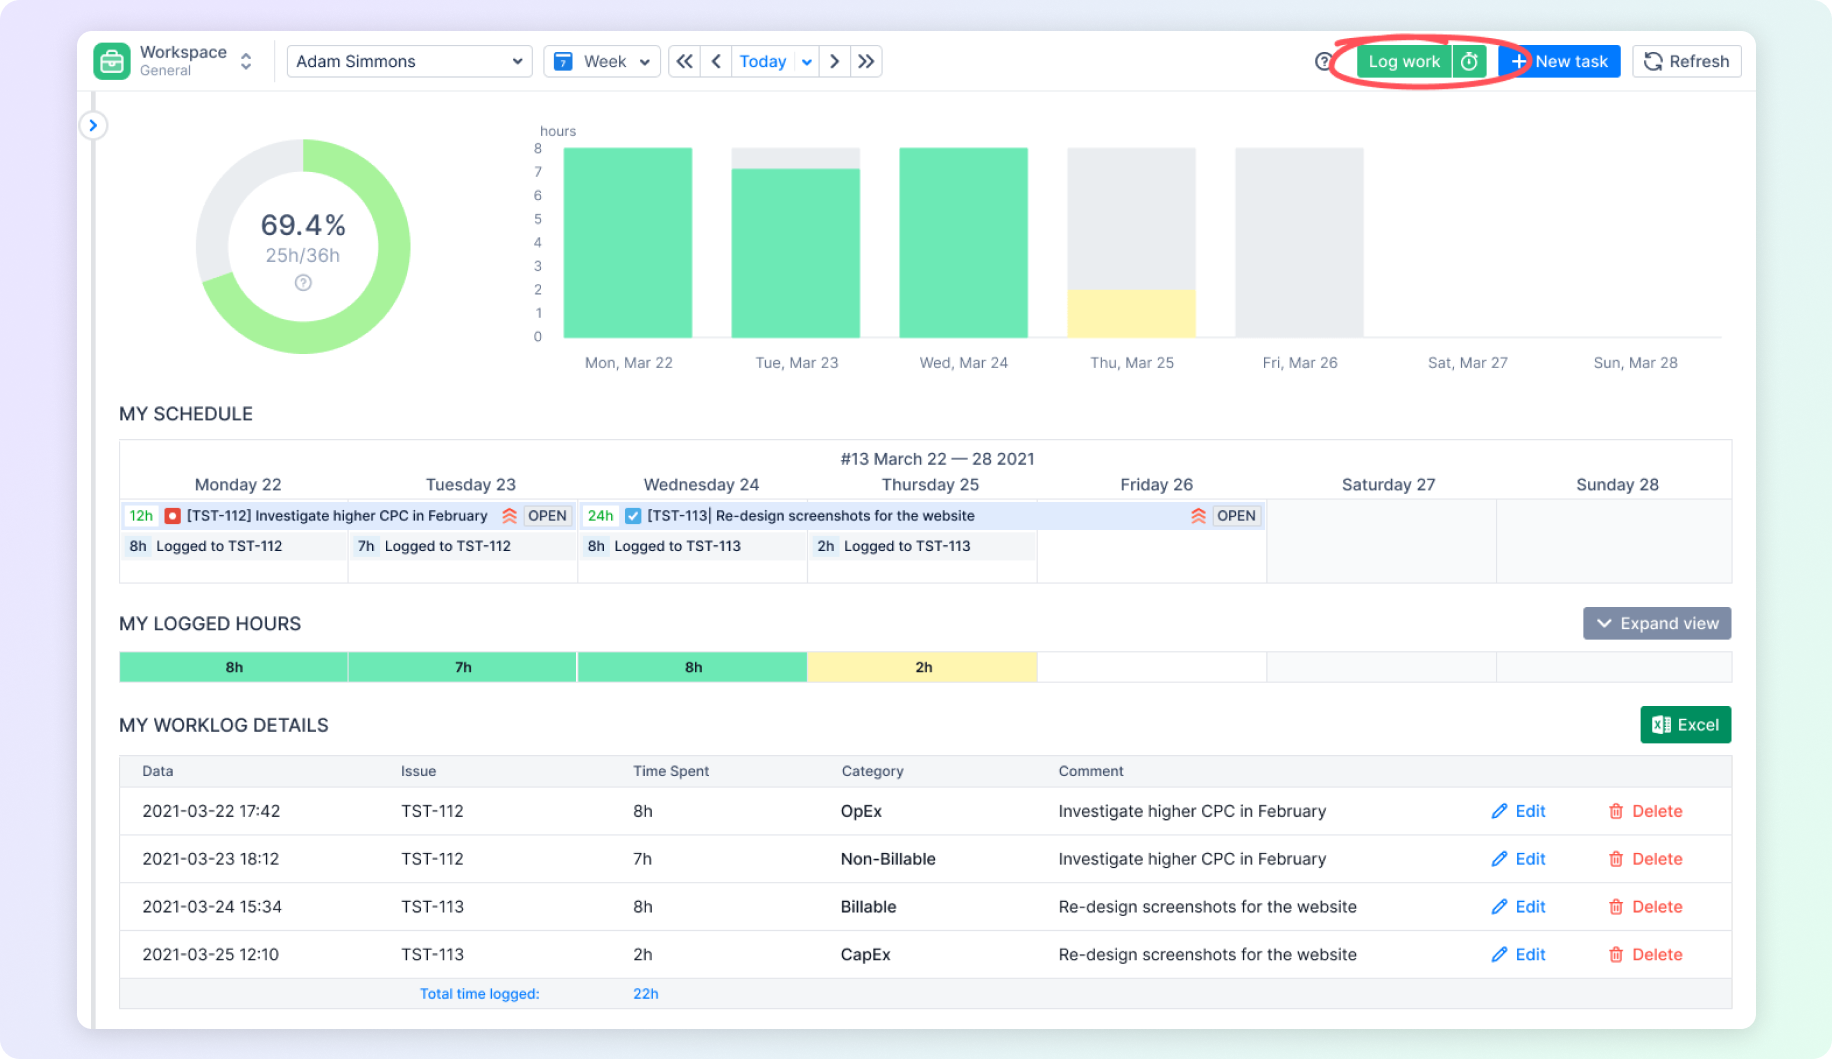Skip forward with double right arrow
This screenshot has height=1063, width=1832.
pos(866,62)
